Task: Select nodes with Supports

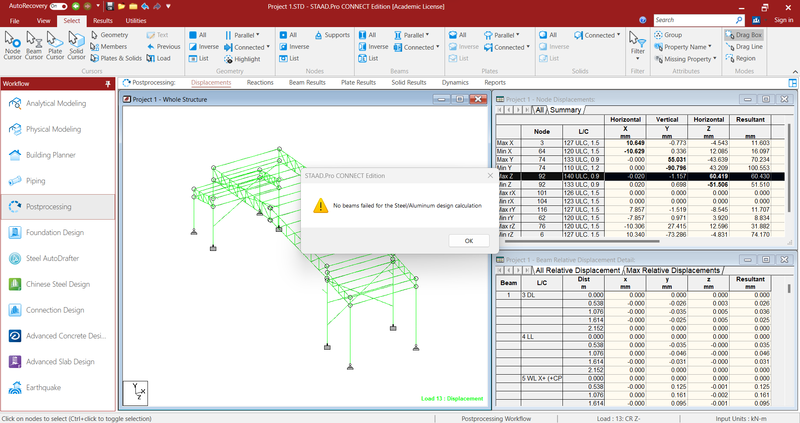Action: tap(332, 35)
